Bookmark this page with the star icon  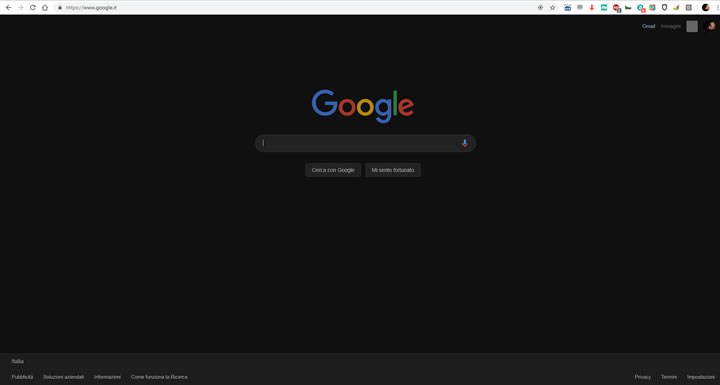pos(552,7)
